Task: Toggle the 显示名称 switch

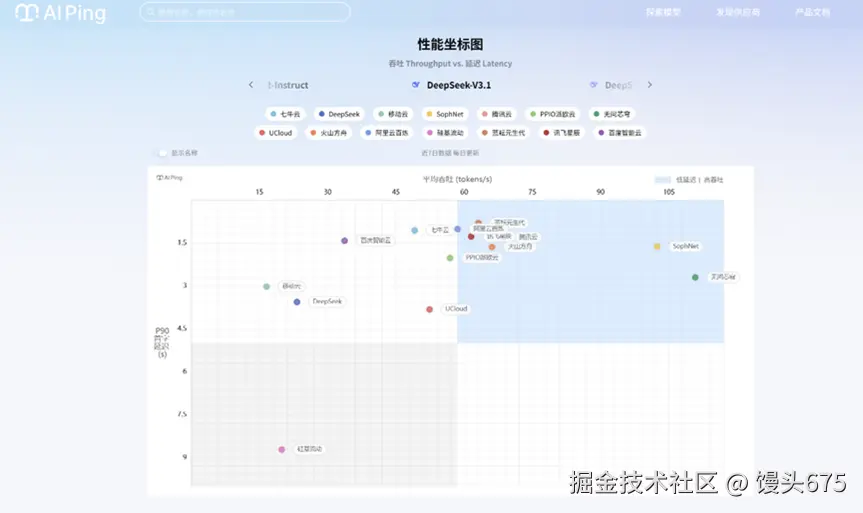Action: pos(162,153)
